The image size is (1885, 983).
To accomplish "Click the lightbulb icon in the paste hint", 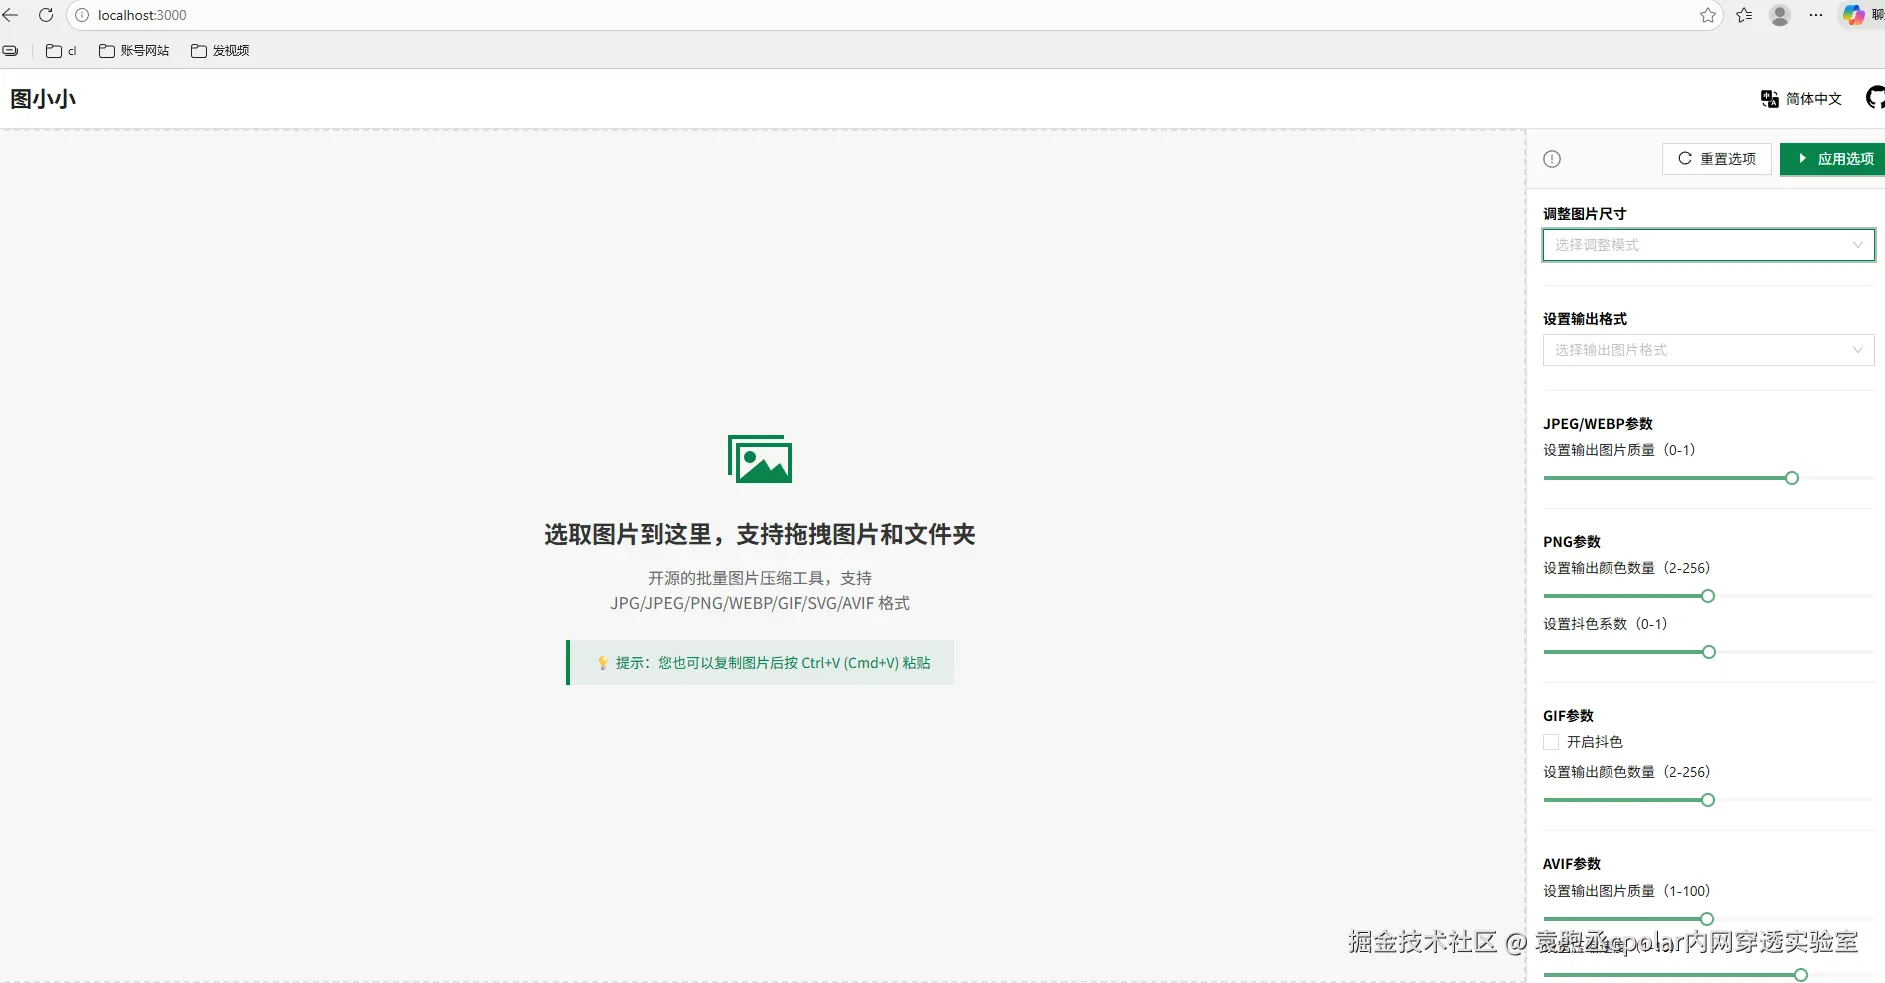I will click(x=601, y=662).
